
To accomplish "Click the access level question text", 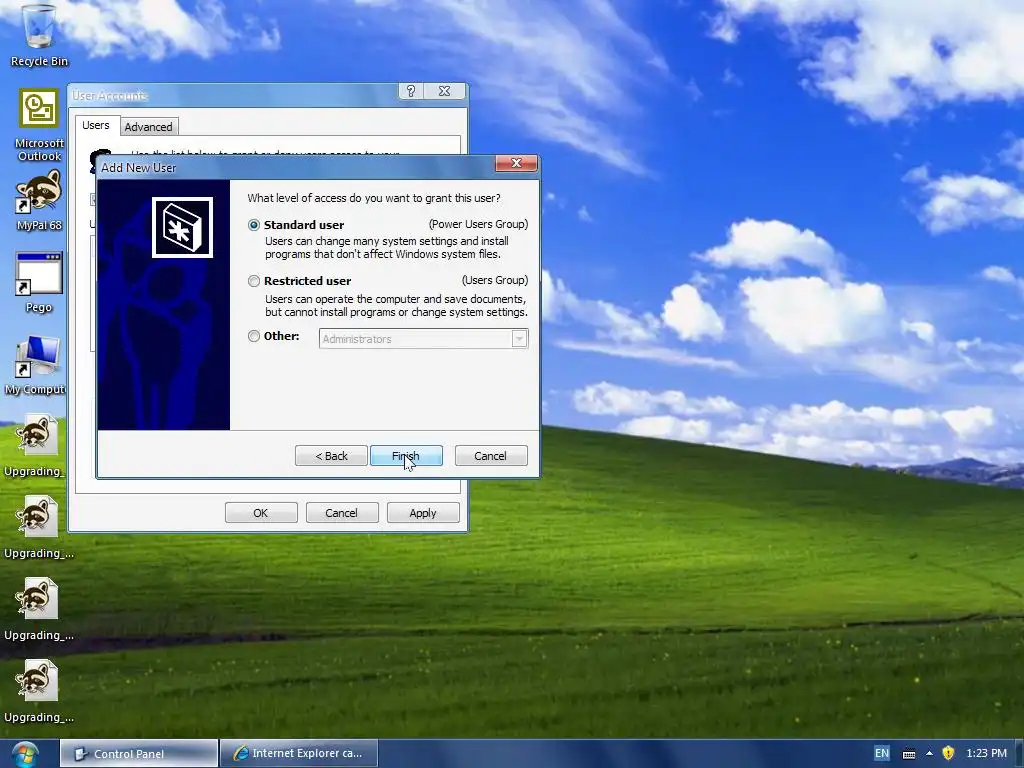I will click(x=374, y=198).
